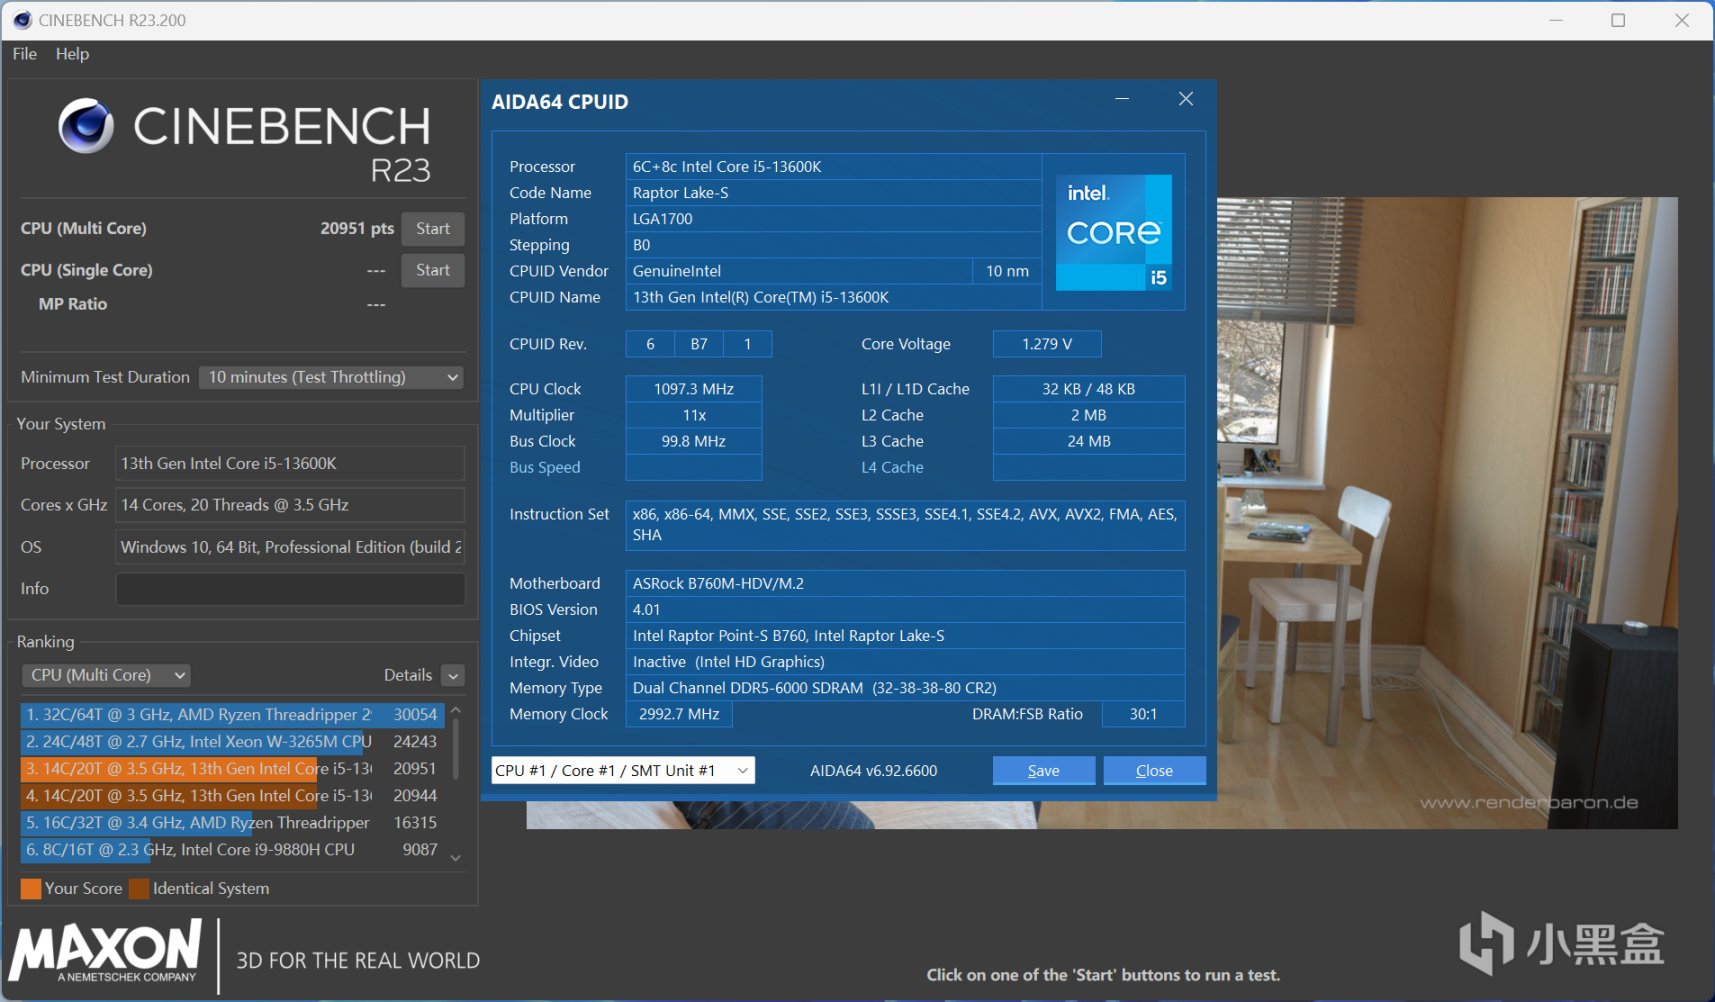Click the AIDA64 v6.92.6600 version text
Screen dimensions: 1715x1002
(874, 771)
